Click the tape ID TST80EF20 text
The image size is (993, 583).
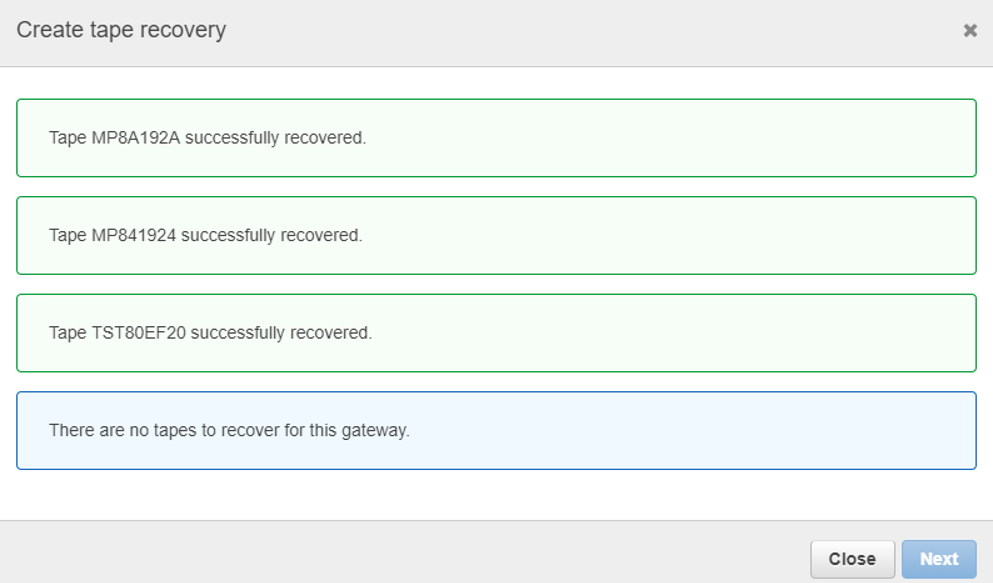pos(139,332)
